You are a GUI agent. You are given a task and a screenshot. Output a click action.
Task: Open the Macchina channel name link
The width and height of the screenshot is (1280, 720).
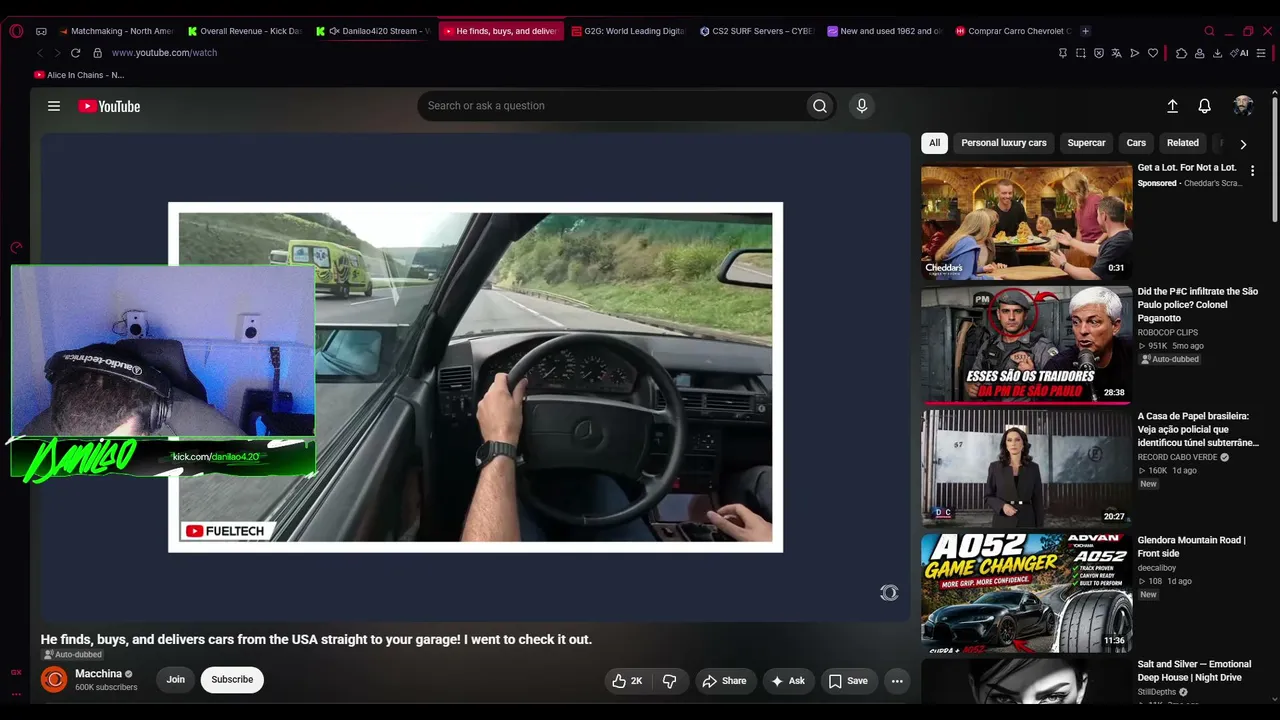98,674
